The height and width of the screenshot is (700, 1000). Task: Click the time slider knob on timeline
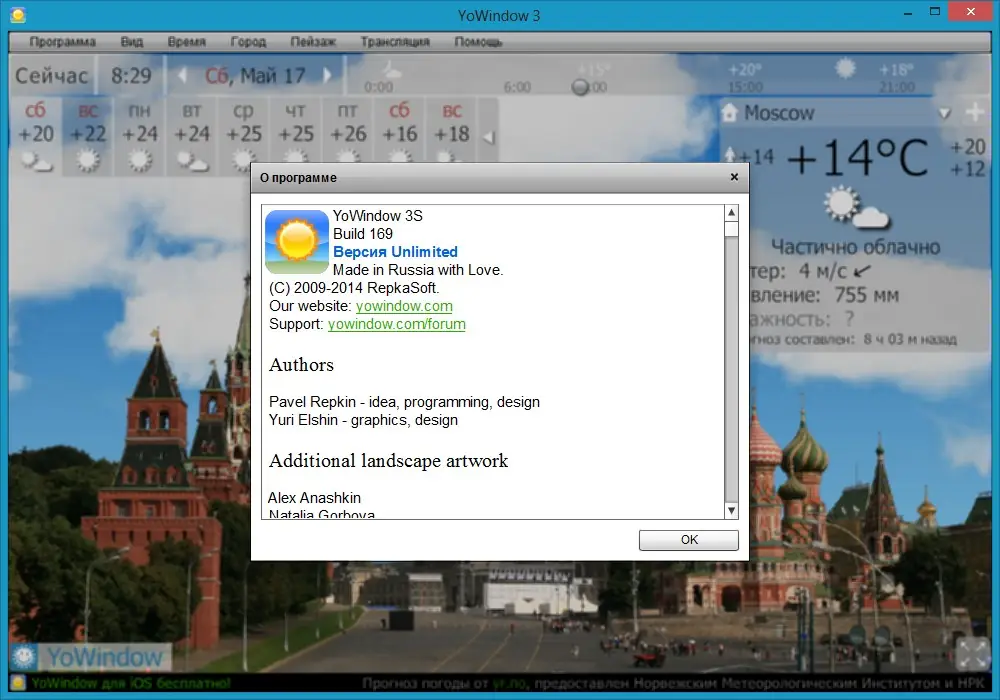(x=580, y=87)
